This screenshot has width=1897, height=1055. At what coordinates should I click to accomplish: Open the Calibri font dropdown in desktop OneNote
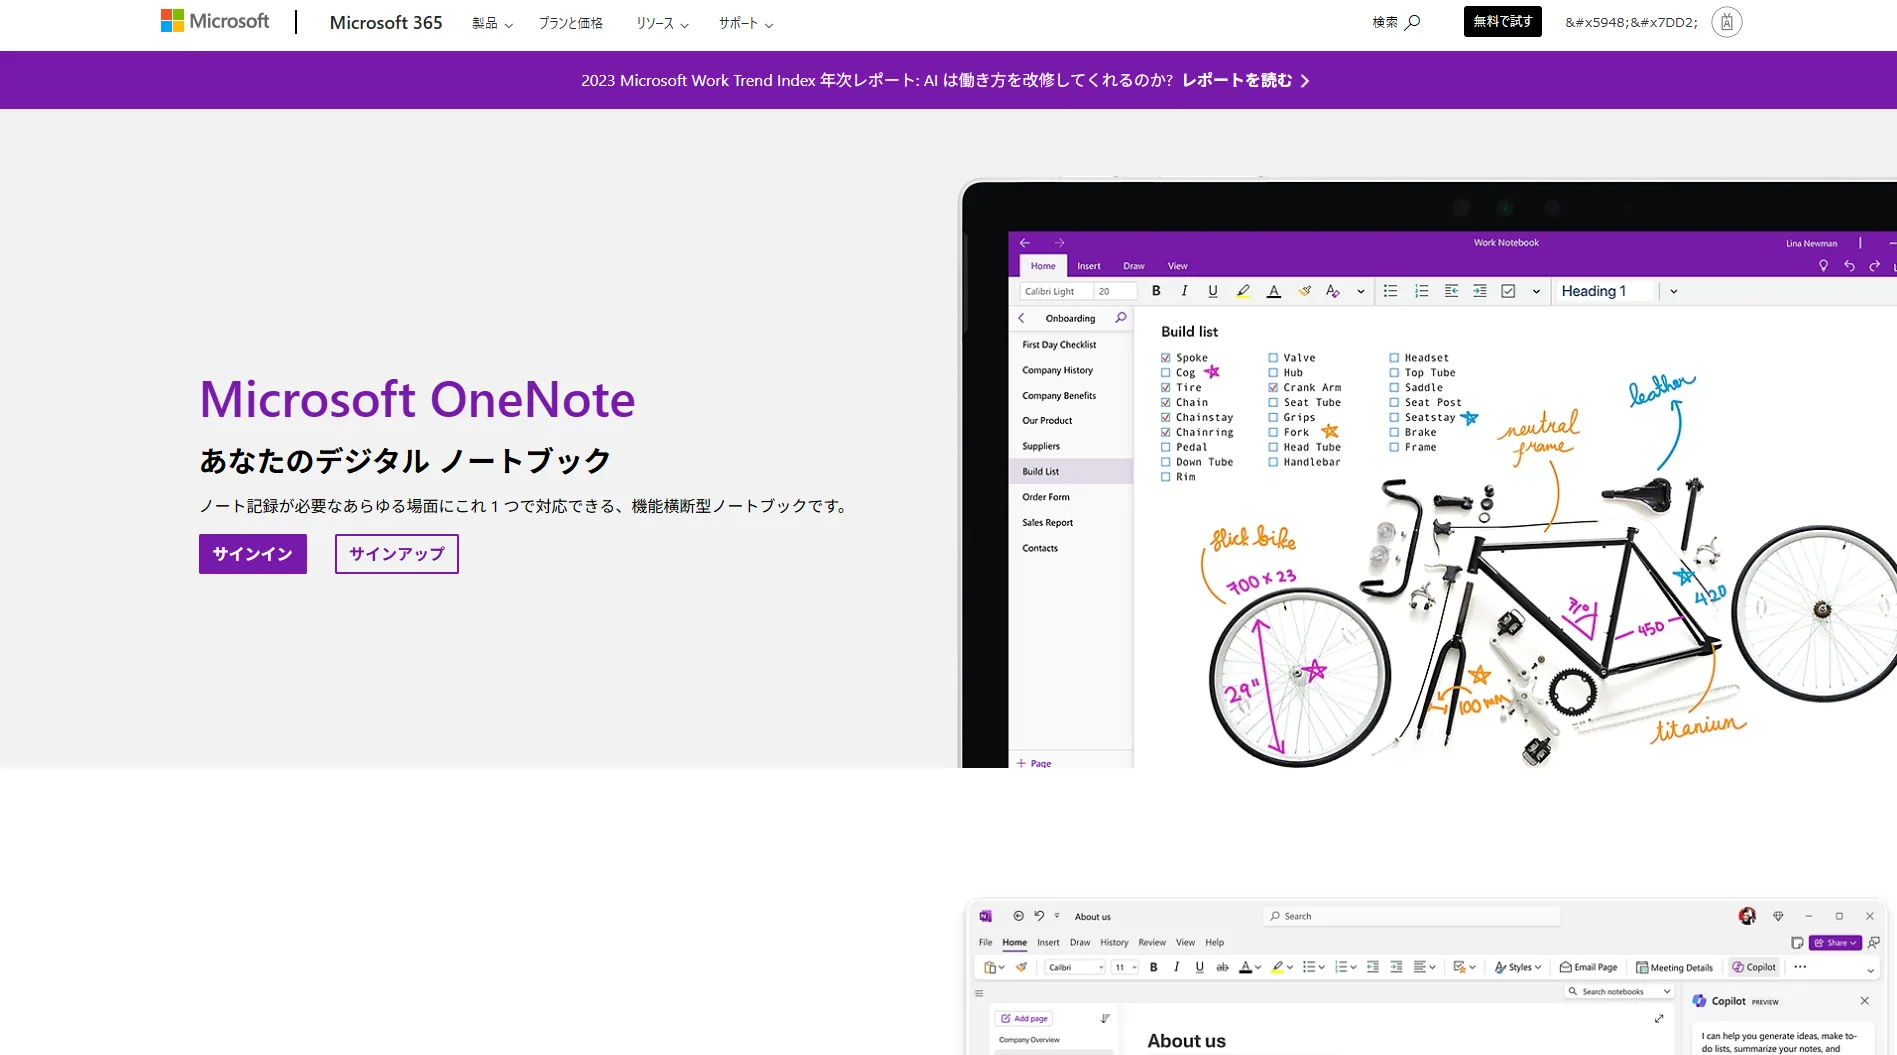tap(1076, 967)
